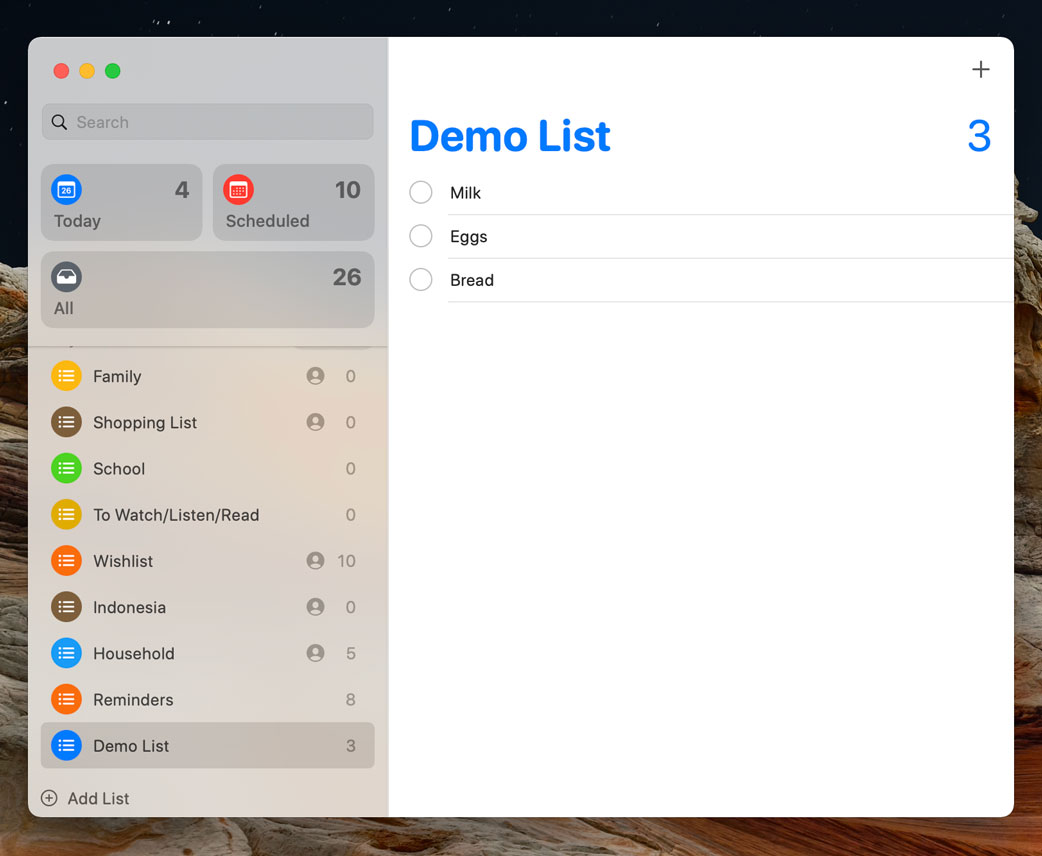The width and height of the screenshot is (1042, 856).
Task: Click the yellow To Watch/Listen/Read list icon
Action: (x=66, y=514)
